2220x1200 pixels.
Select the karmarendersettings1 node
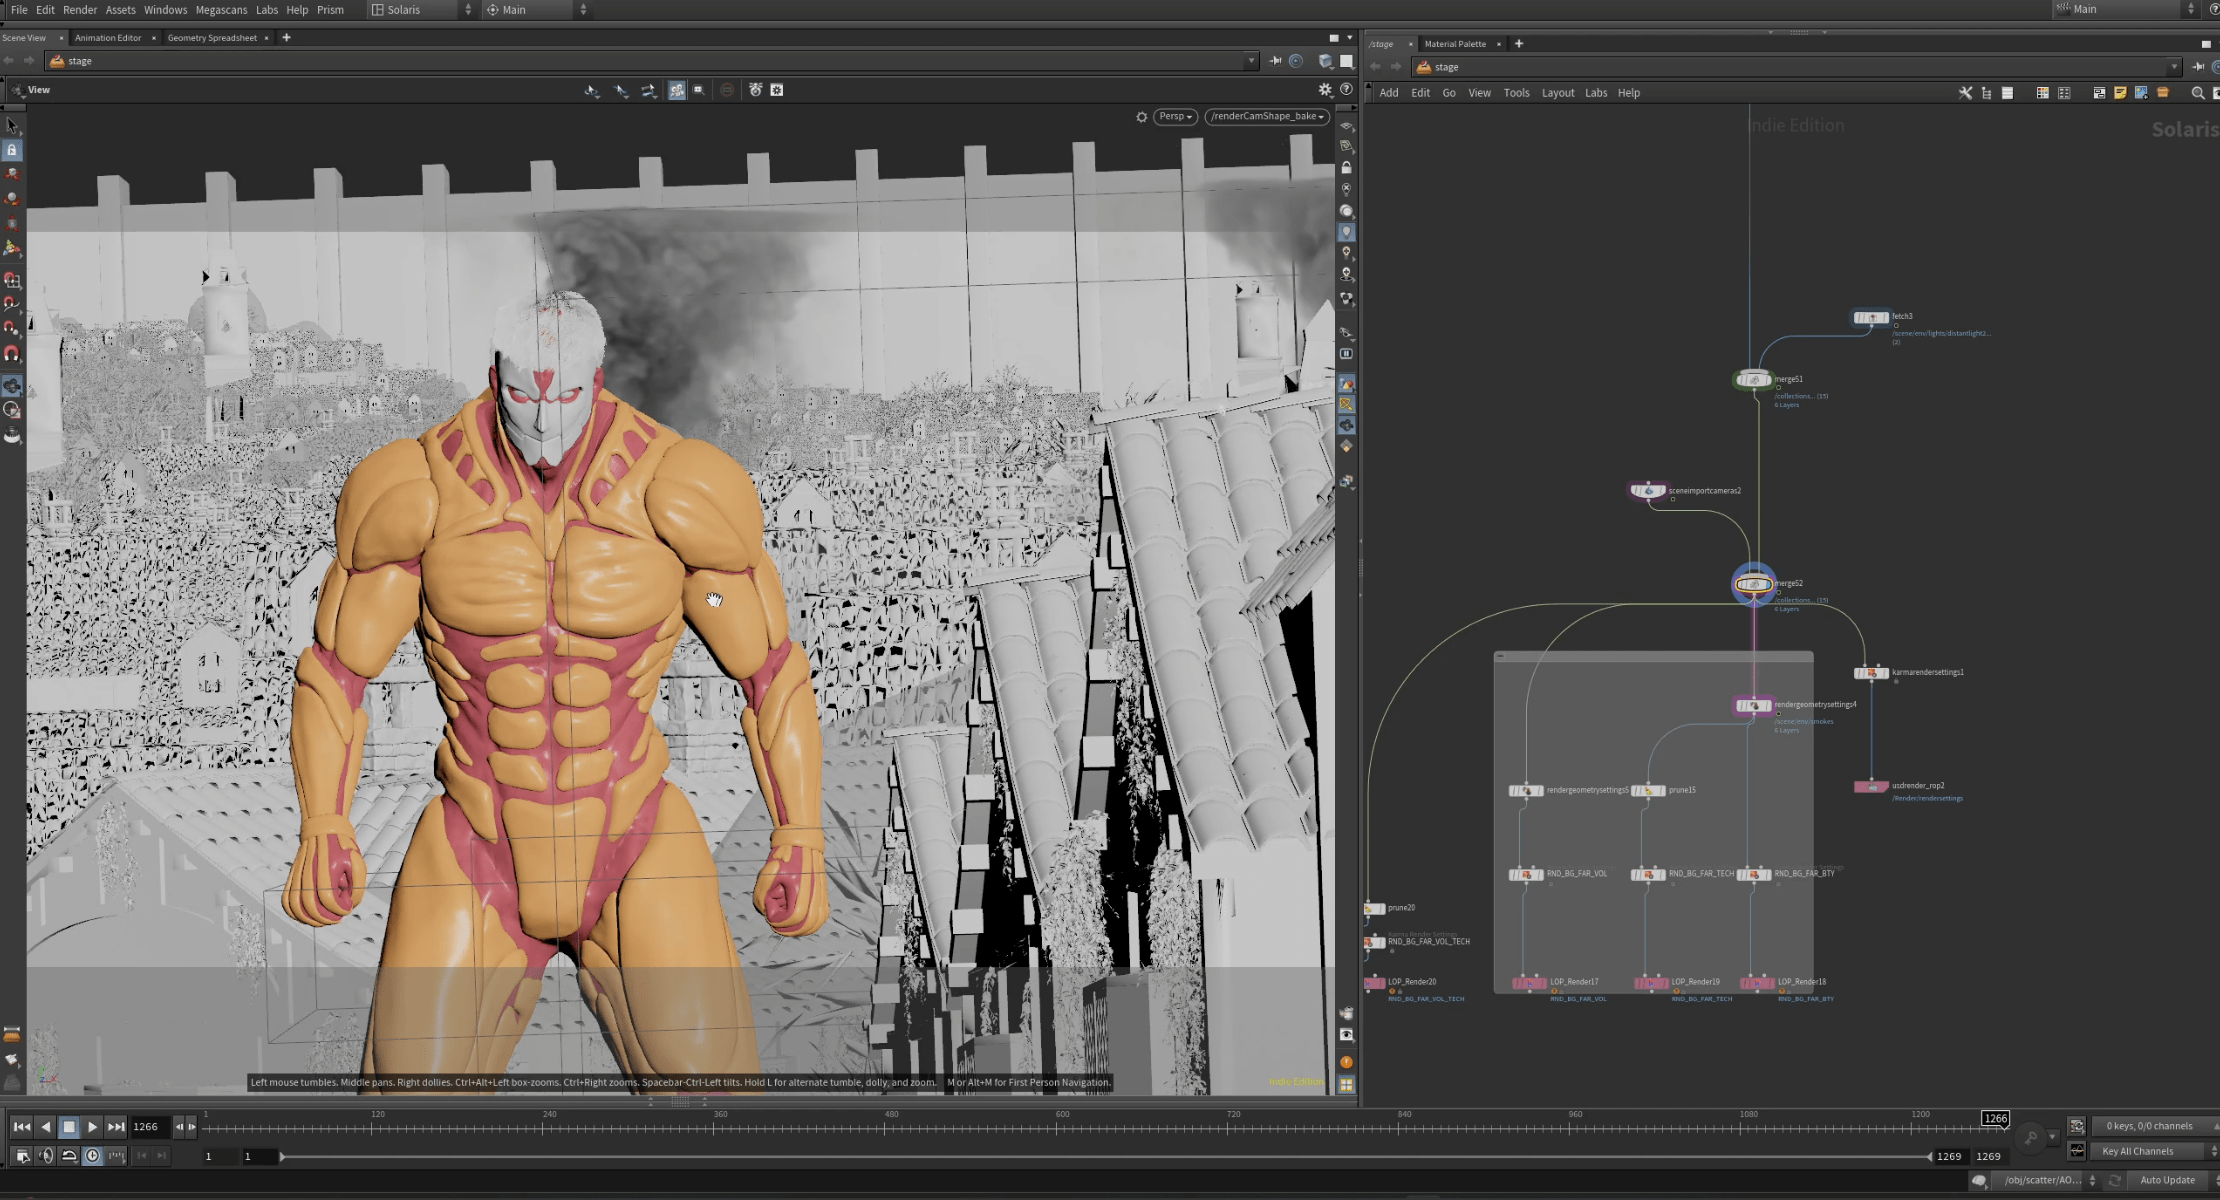1871,673
